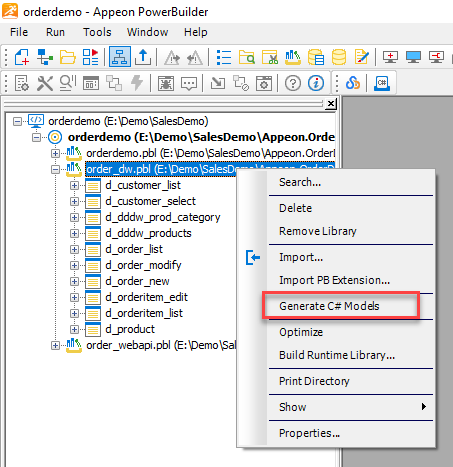
Task: Select d_orderitem_list DataWindow
Action: click(144, 313)
